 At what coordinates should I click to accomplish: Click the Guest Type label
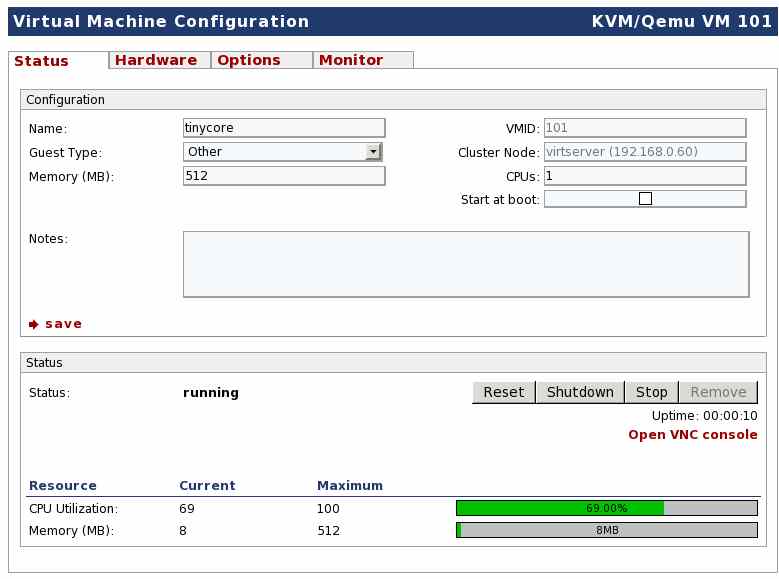[x=65, y=153]
